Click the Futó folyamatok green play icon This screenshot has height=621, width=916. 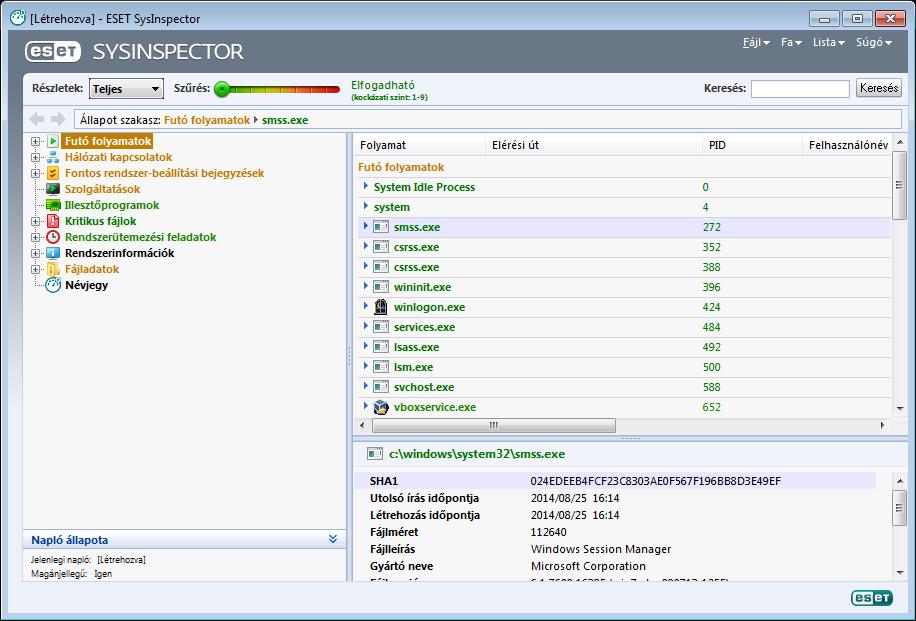(53, 141)
